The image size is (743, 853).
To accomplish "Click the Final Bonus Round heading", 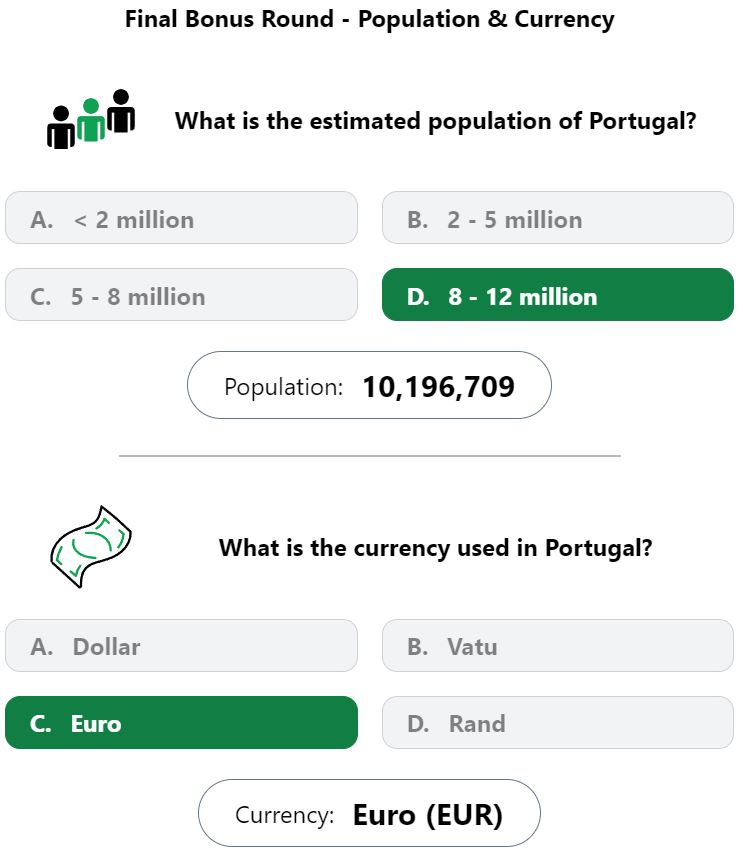I will 369,19.
